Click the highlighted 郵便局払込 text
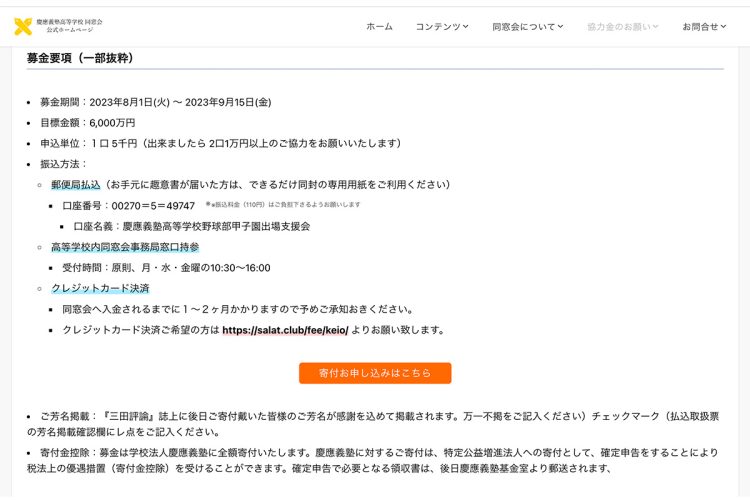The width and height of the screenshot is (750, 500). (76, 185)
